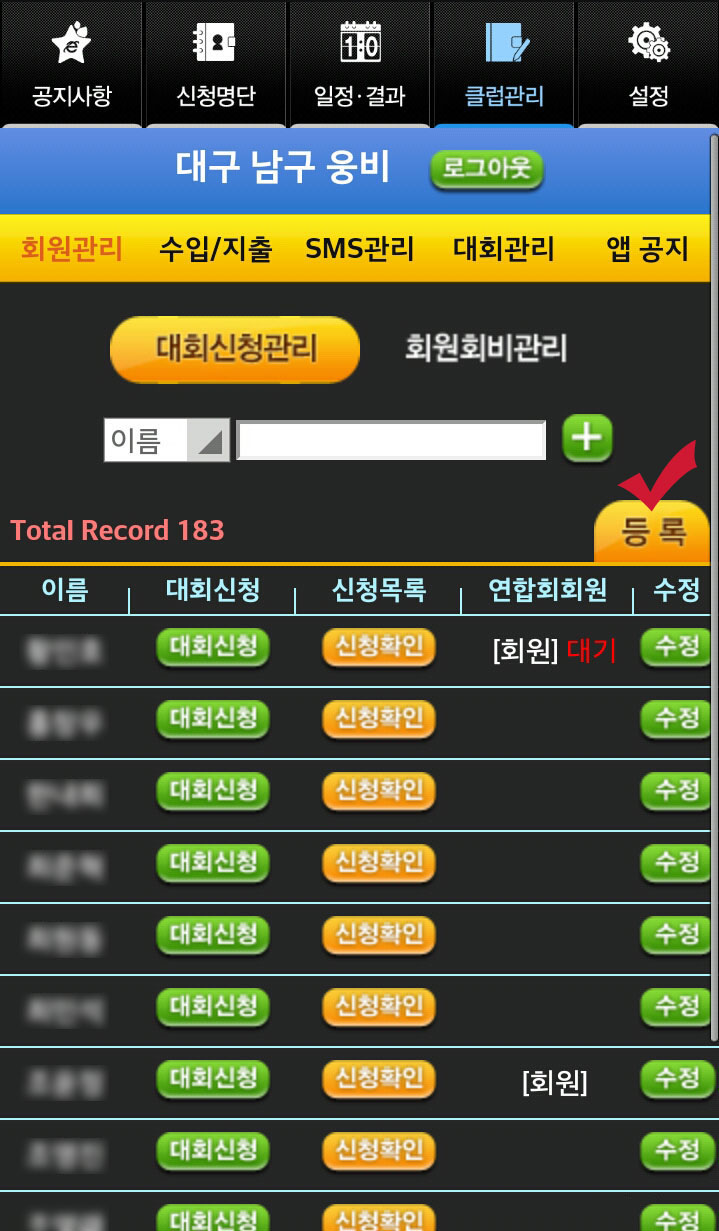Expand the 이름 search field dropdown
This screenshot has height=1231, width=719.
[x=167, y=440]
